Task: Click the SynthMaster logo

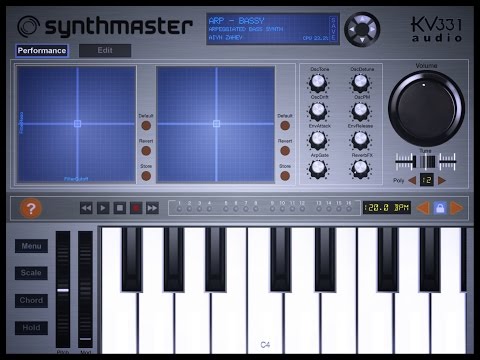Action: point(105,27)
